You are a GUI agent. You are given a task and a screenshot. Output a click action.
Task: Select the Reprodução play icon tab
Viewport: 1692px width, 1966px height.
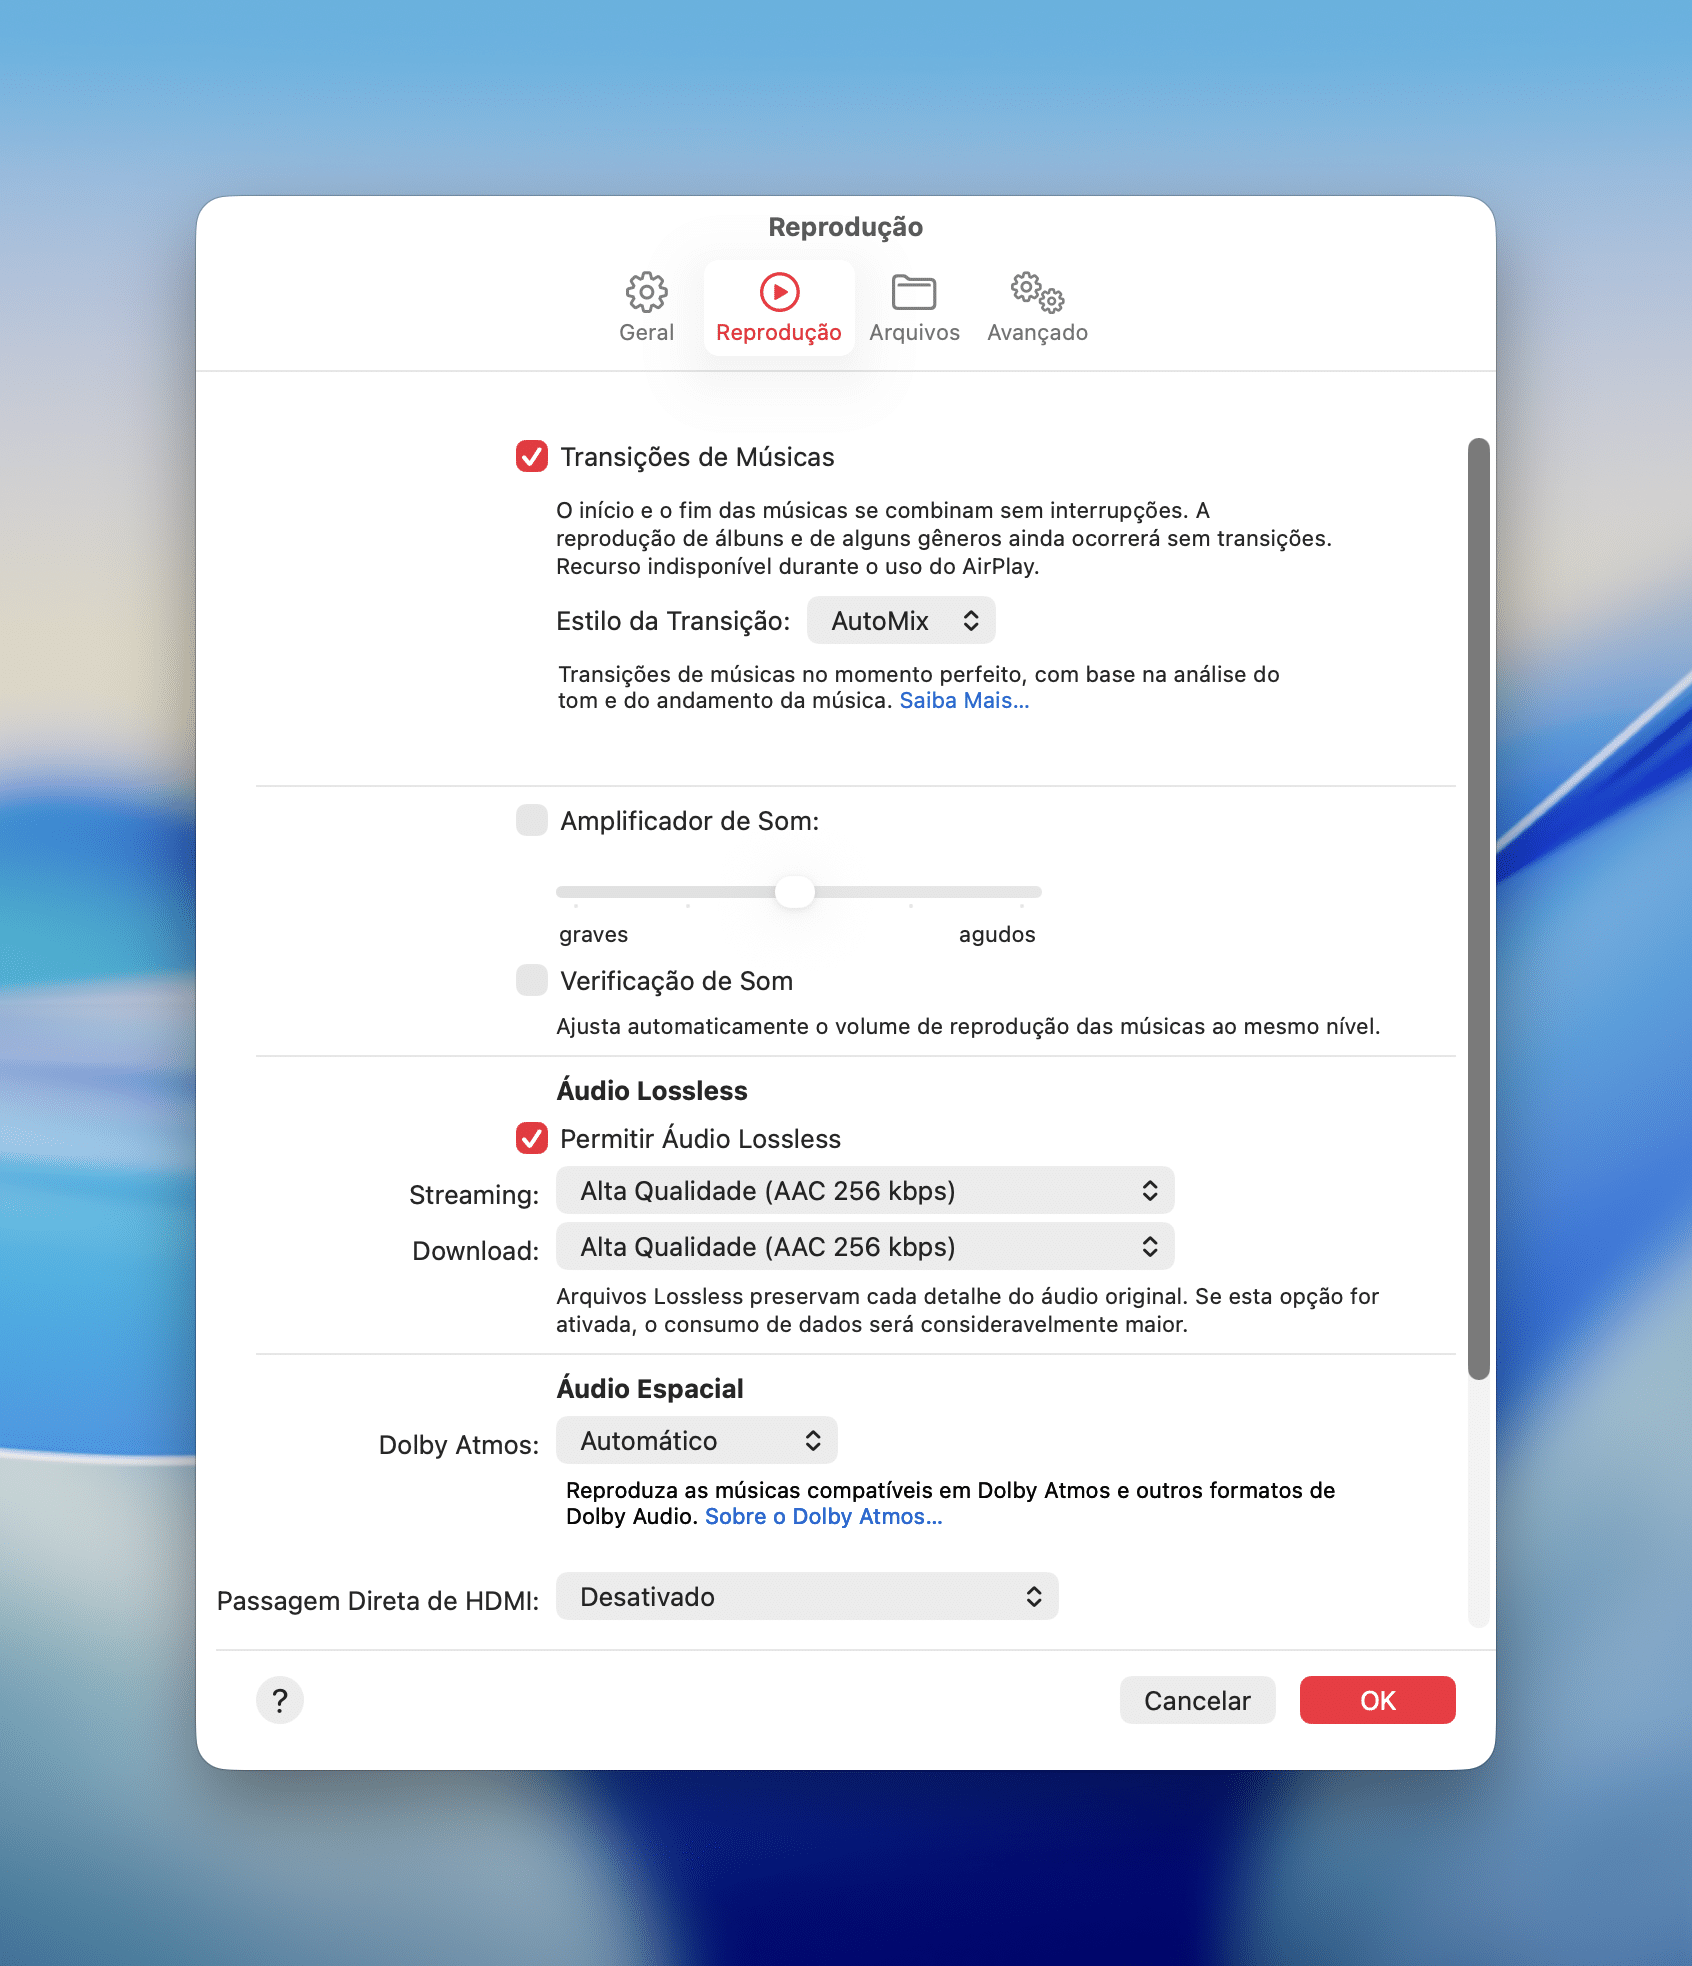779,307
